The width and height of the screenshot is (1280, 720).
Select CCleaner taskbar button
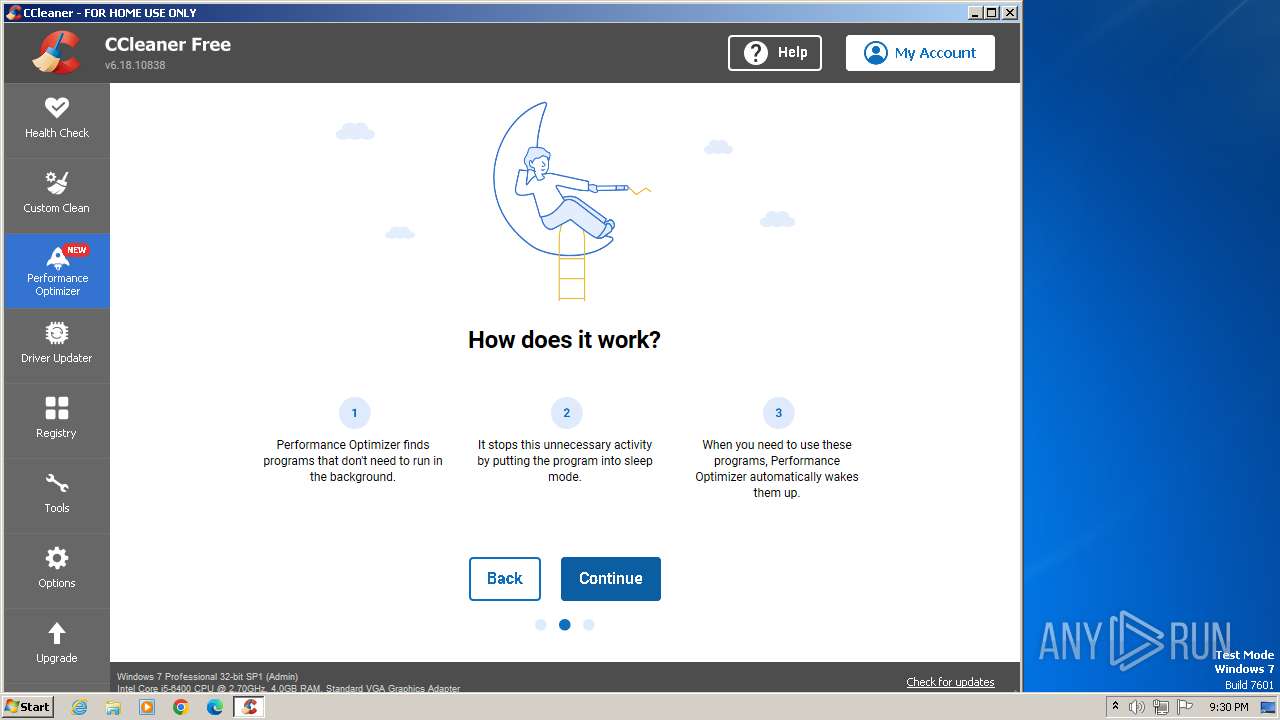249,707
